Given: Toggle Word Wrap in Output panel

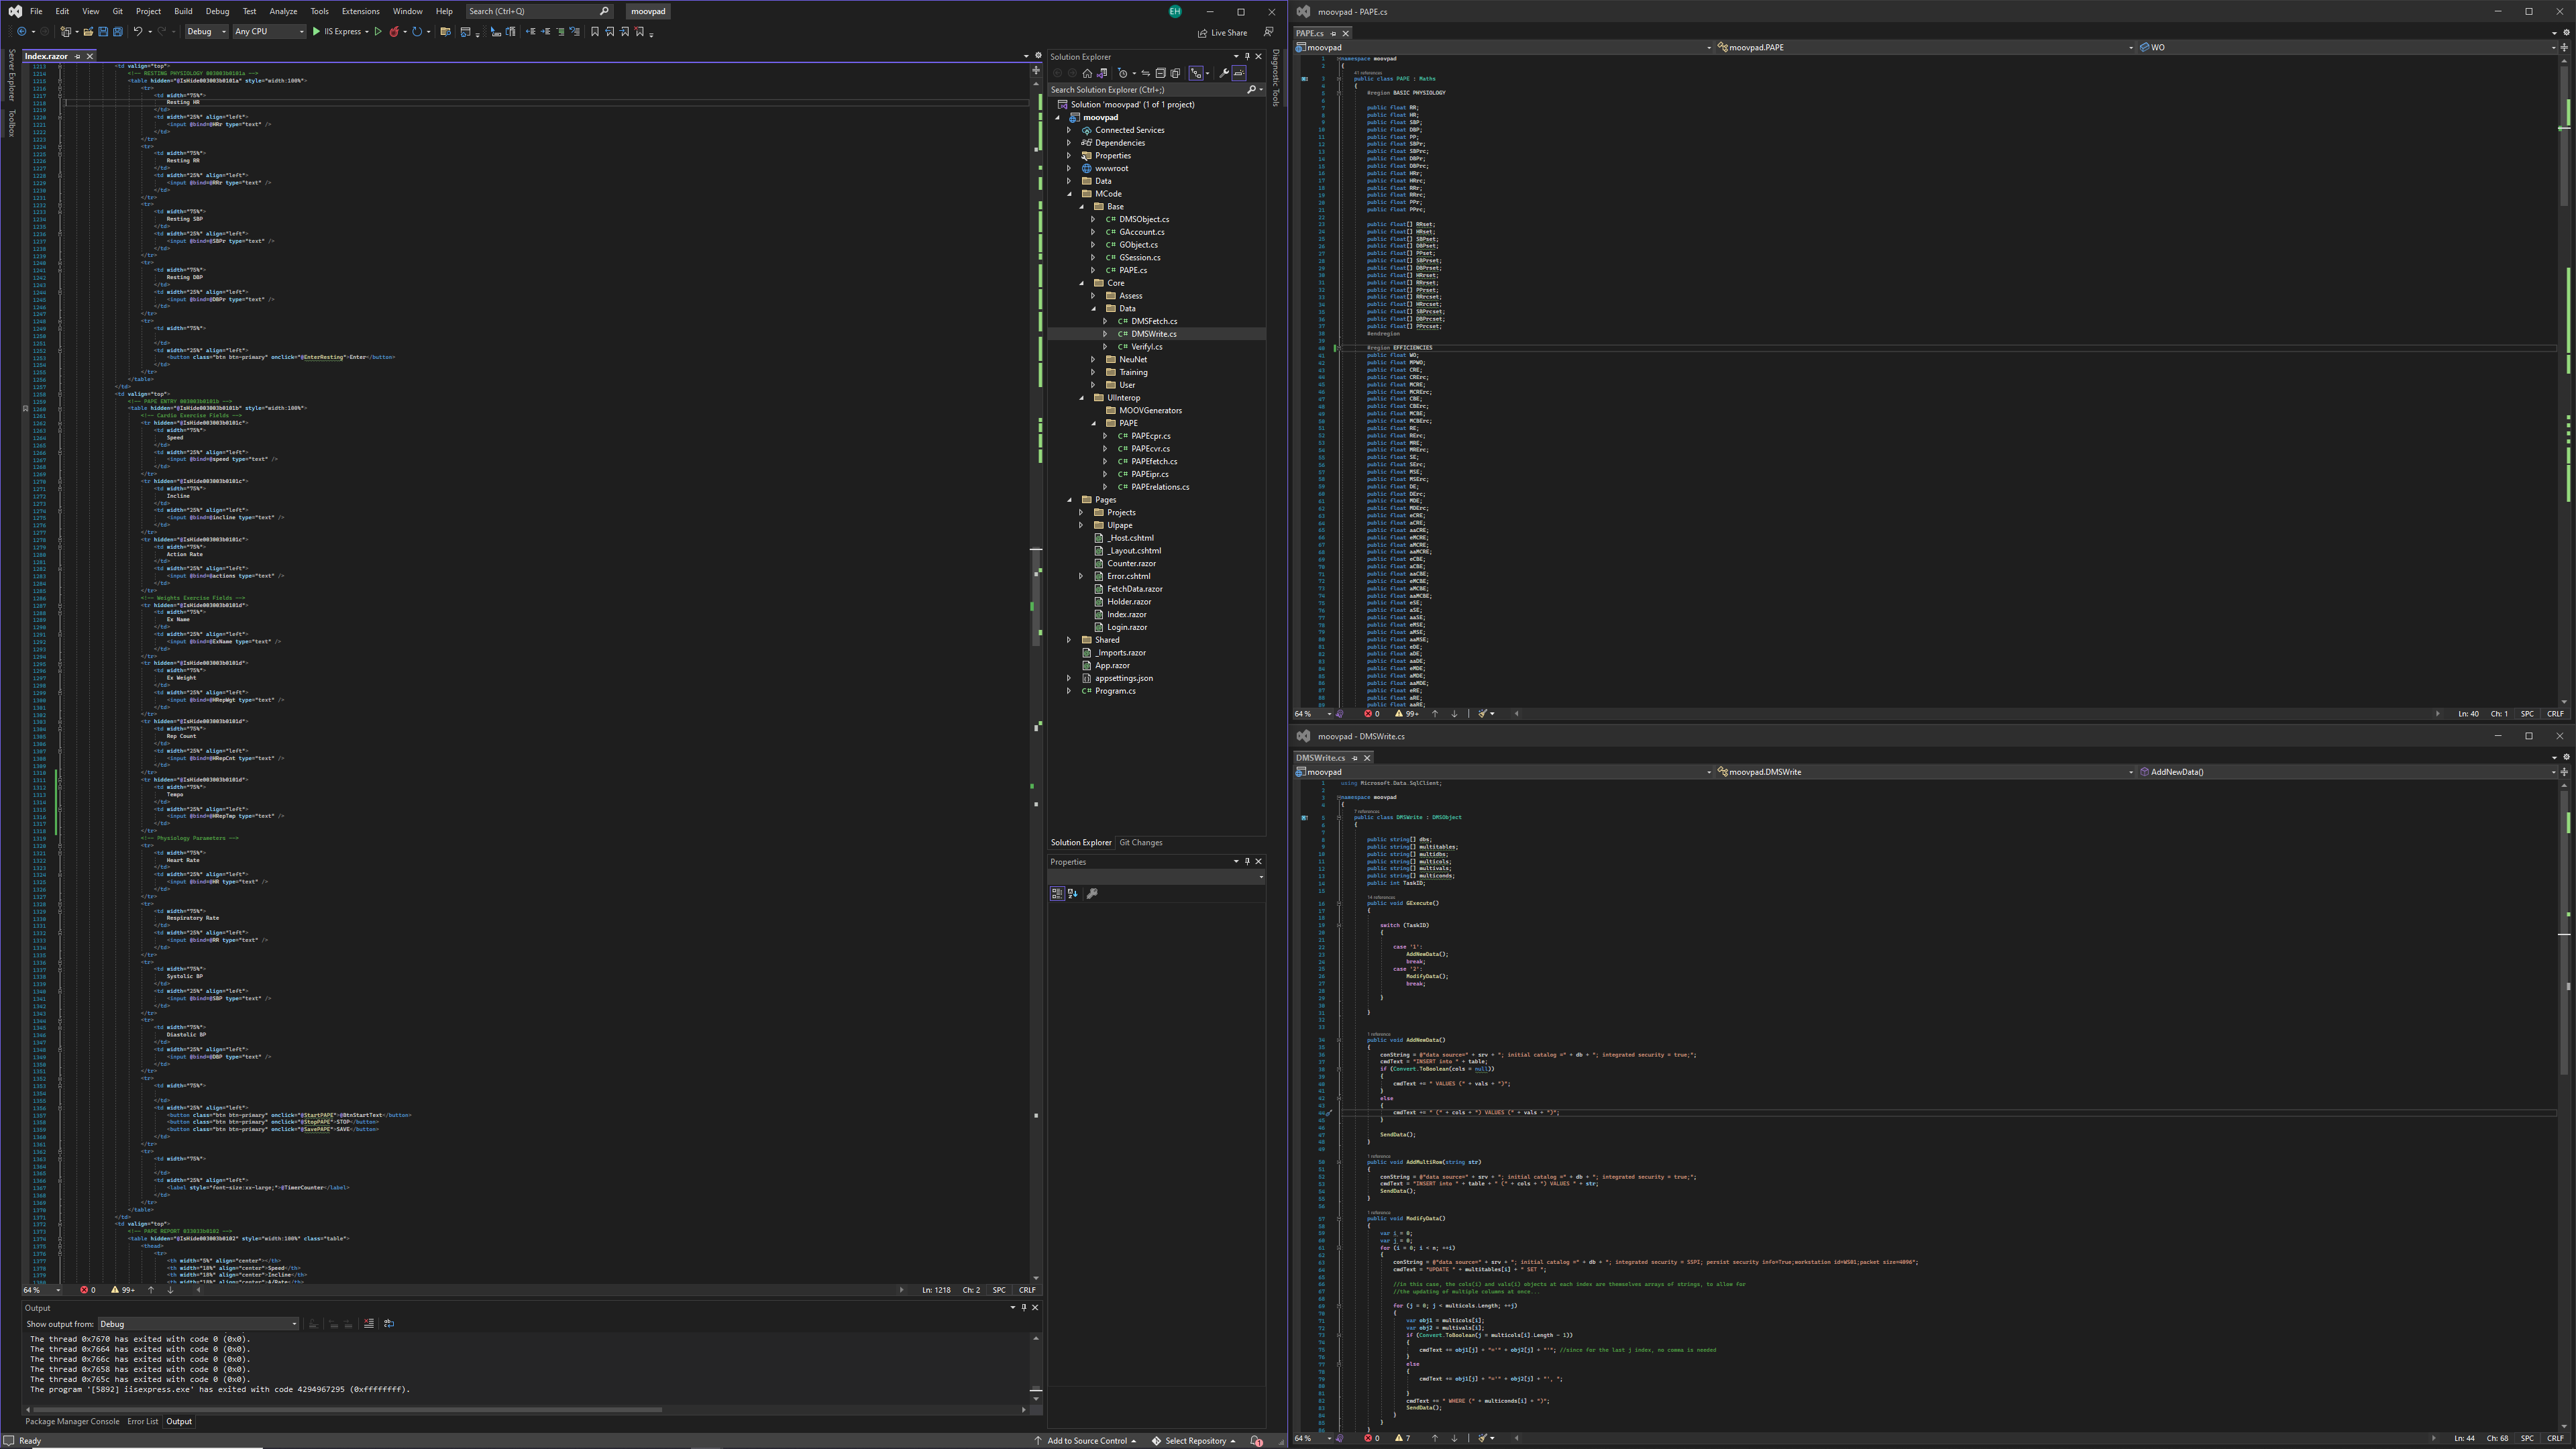Looking at the screenshot, I should click(389, 1323).
